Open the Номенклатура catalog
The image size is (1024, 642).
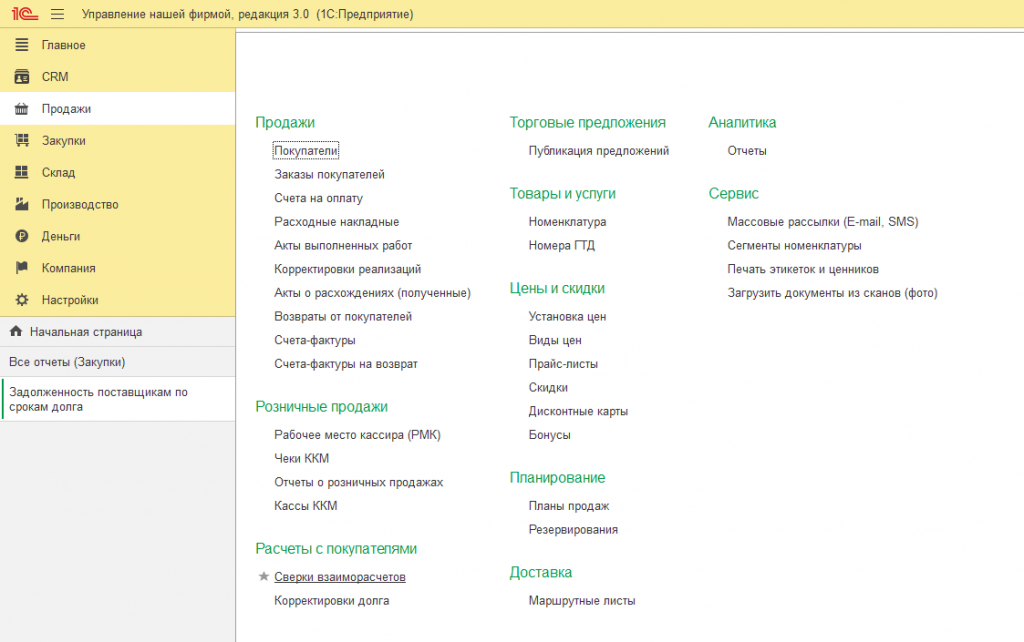point(568,221)
